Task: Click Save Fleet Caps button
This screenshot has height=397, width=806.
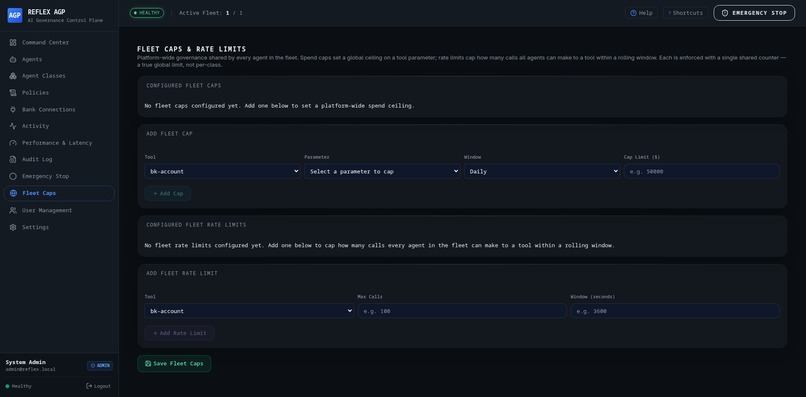Action: point(174,364)
